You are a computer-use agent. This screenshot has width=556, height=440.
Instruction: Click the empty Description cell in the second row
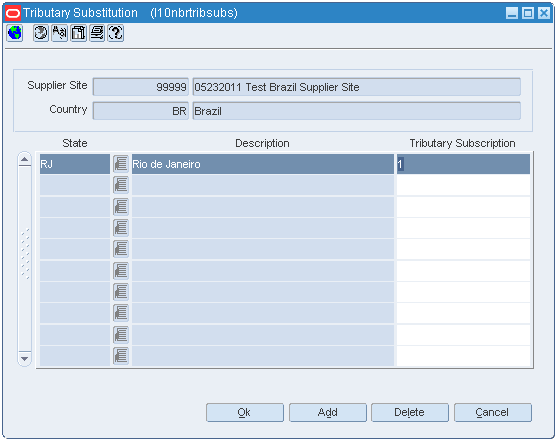(263, 185)
